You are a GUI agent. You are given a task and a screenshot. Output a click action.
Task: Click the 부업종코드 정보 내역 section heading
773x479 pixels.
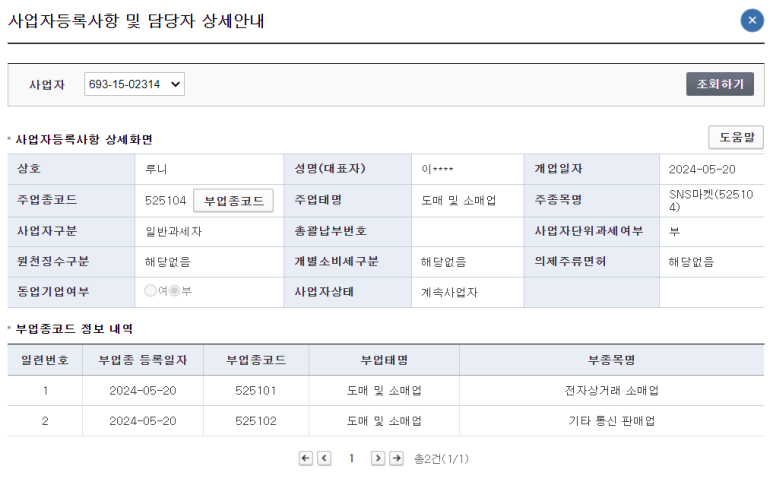tap(74, 329)
